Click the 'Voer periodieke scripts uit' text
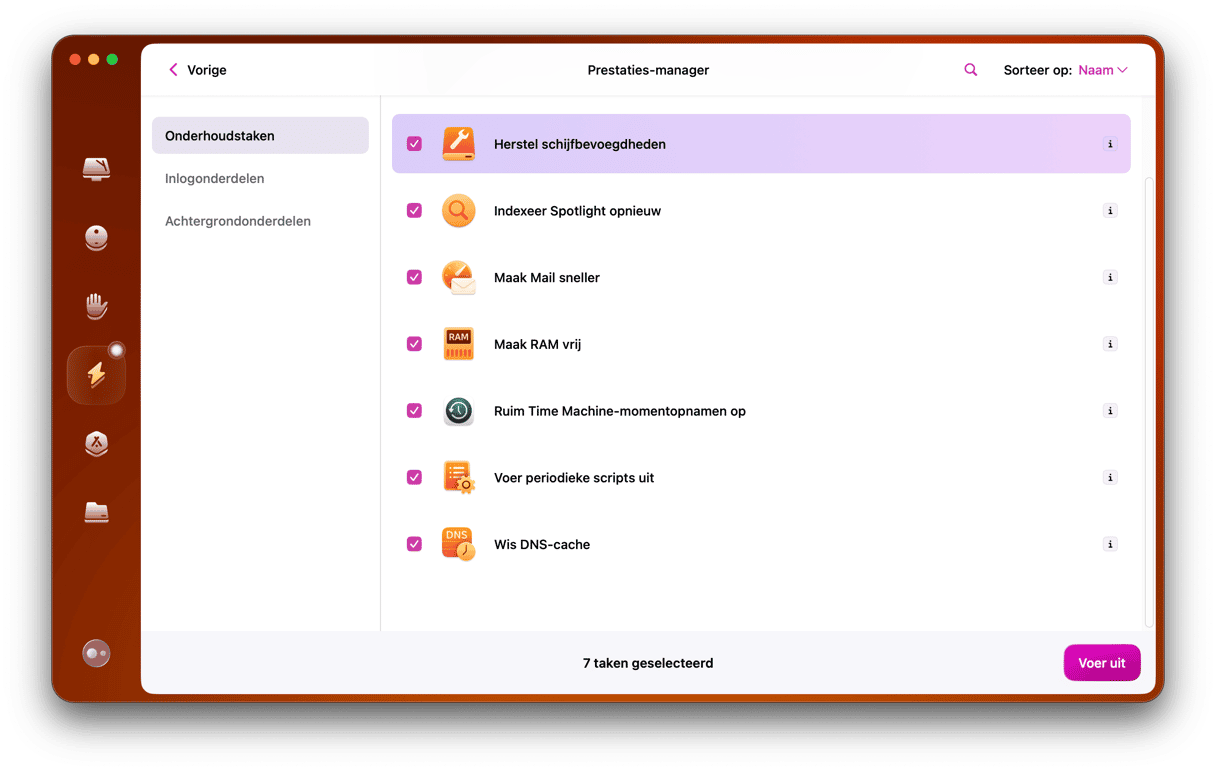1216x771 pixels. (x=574, y=478)
